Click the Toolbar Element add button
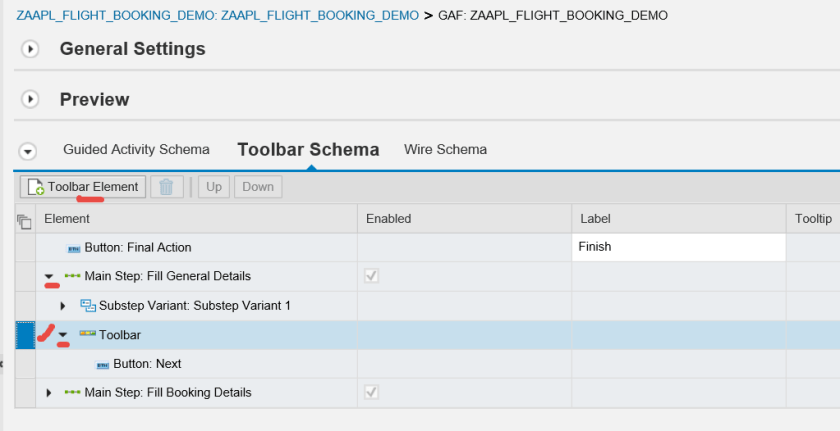Image resolution: width=840 pixels, height=431 pixels. point(83,186)
